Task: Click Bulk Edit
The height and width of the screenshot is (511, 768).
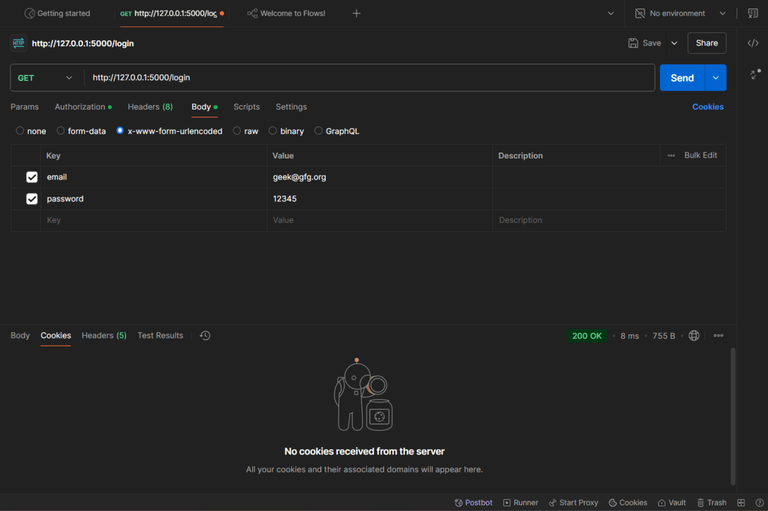Action: click(x=700, y=155)
